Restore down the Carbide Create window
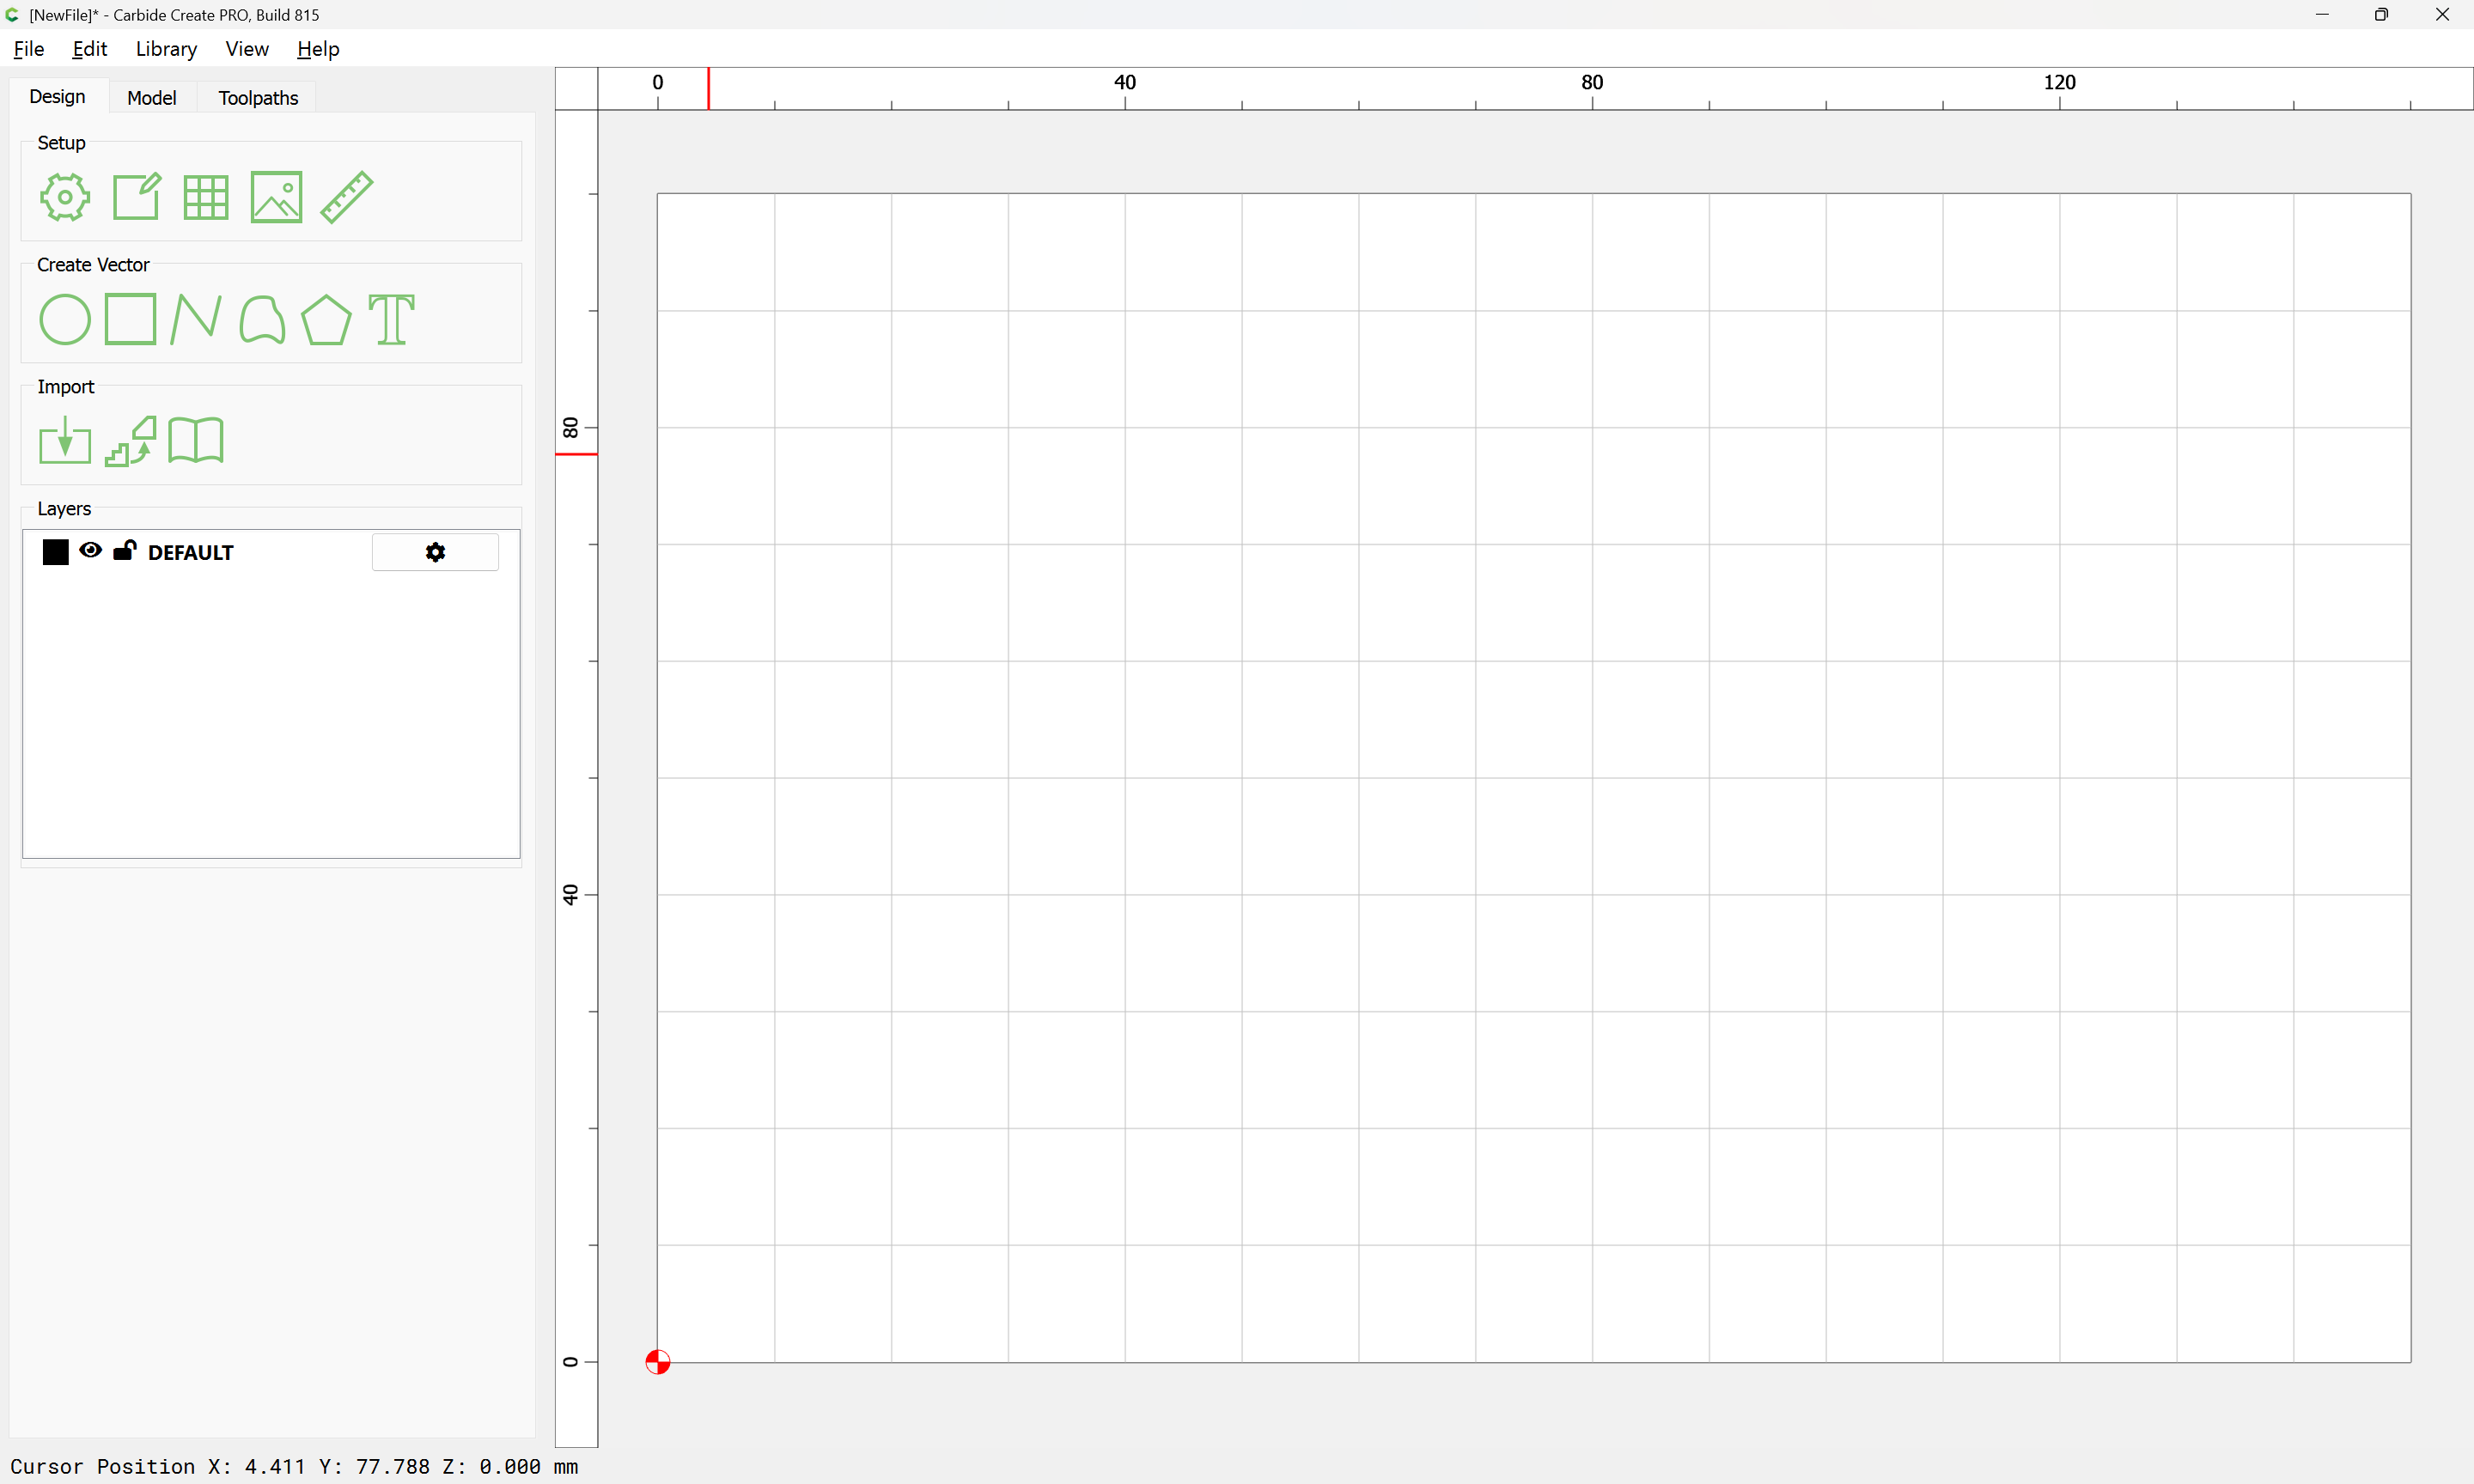Viewport: 2474px width, 1484px height. click(x=2381, y=15)
